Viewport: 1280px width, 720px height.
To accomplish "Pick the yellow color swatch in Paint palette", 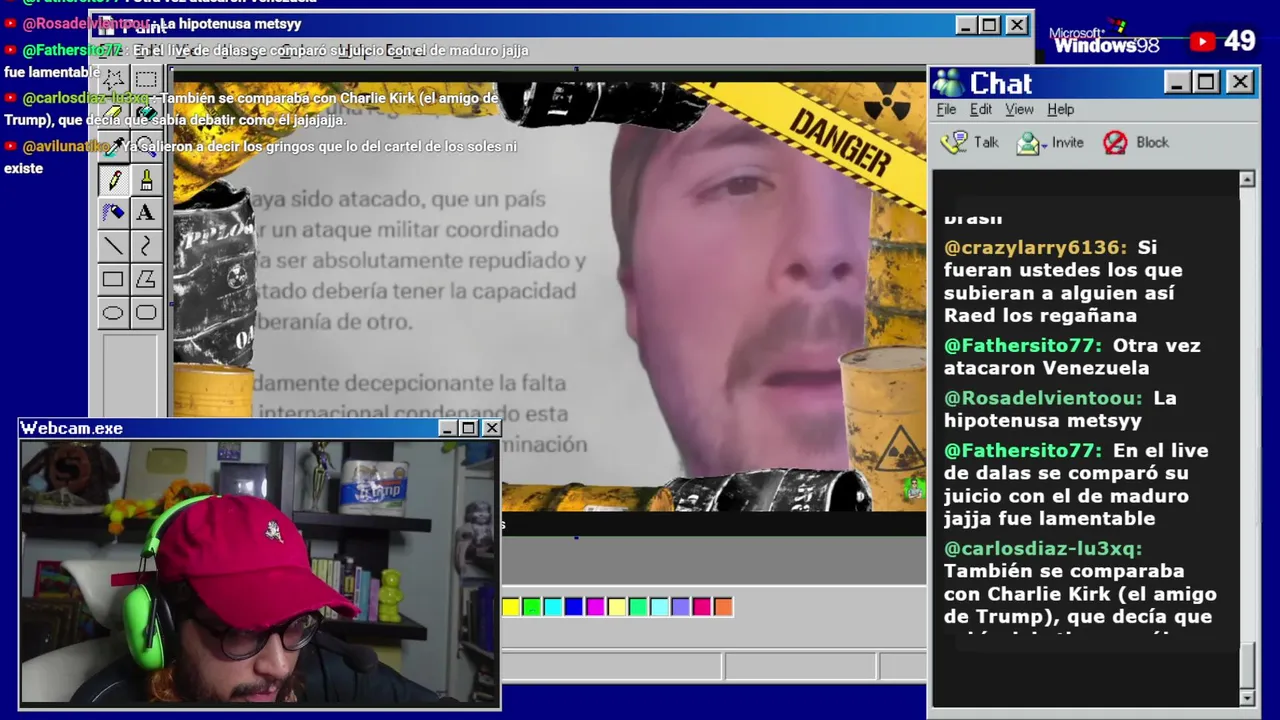I will coord(511,607).
